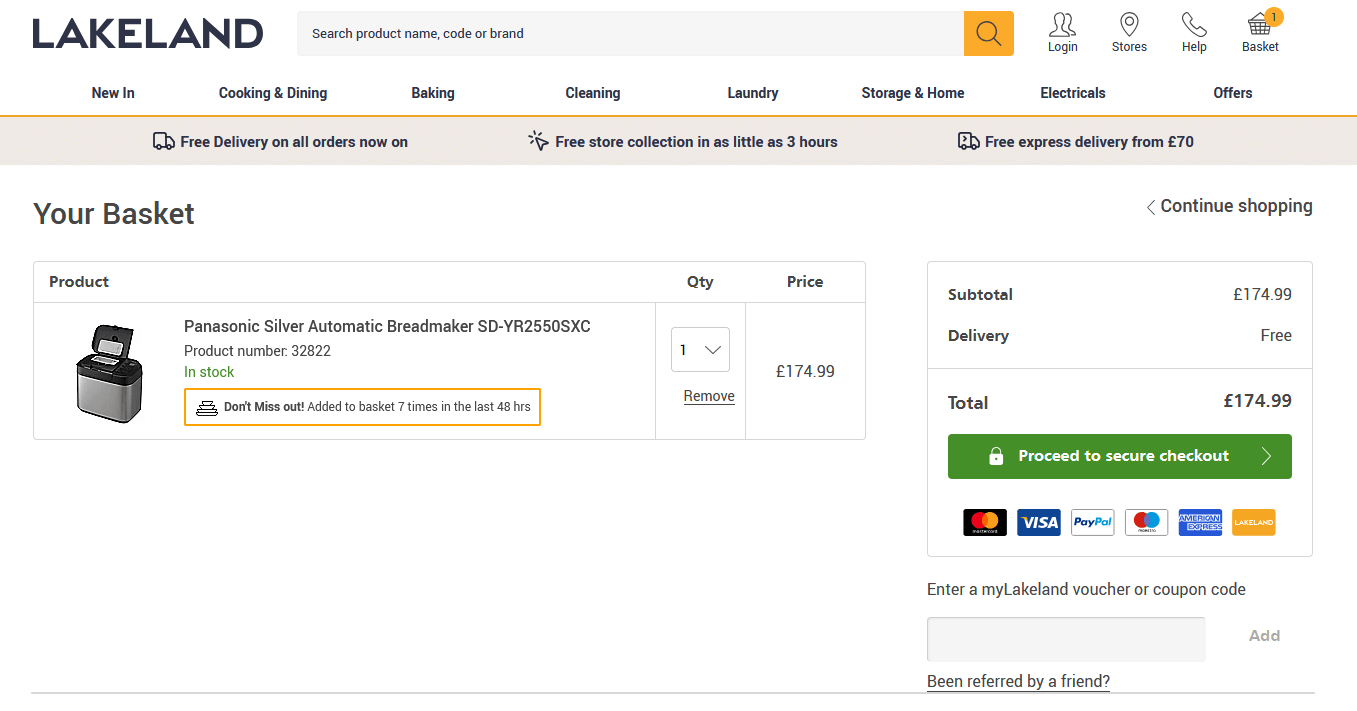Open the Baking menu
1357x711 pixels.
click(433, 93)
